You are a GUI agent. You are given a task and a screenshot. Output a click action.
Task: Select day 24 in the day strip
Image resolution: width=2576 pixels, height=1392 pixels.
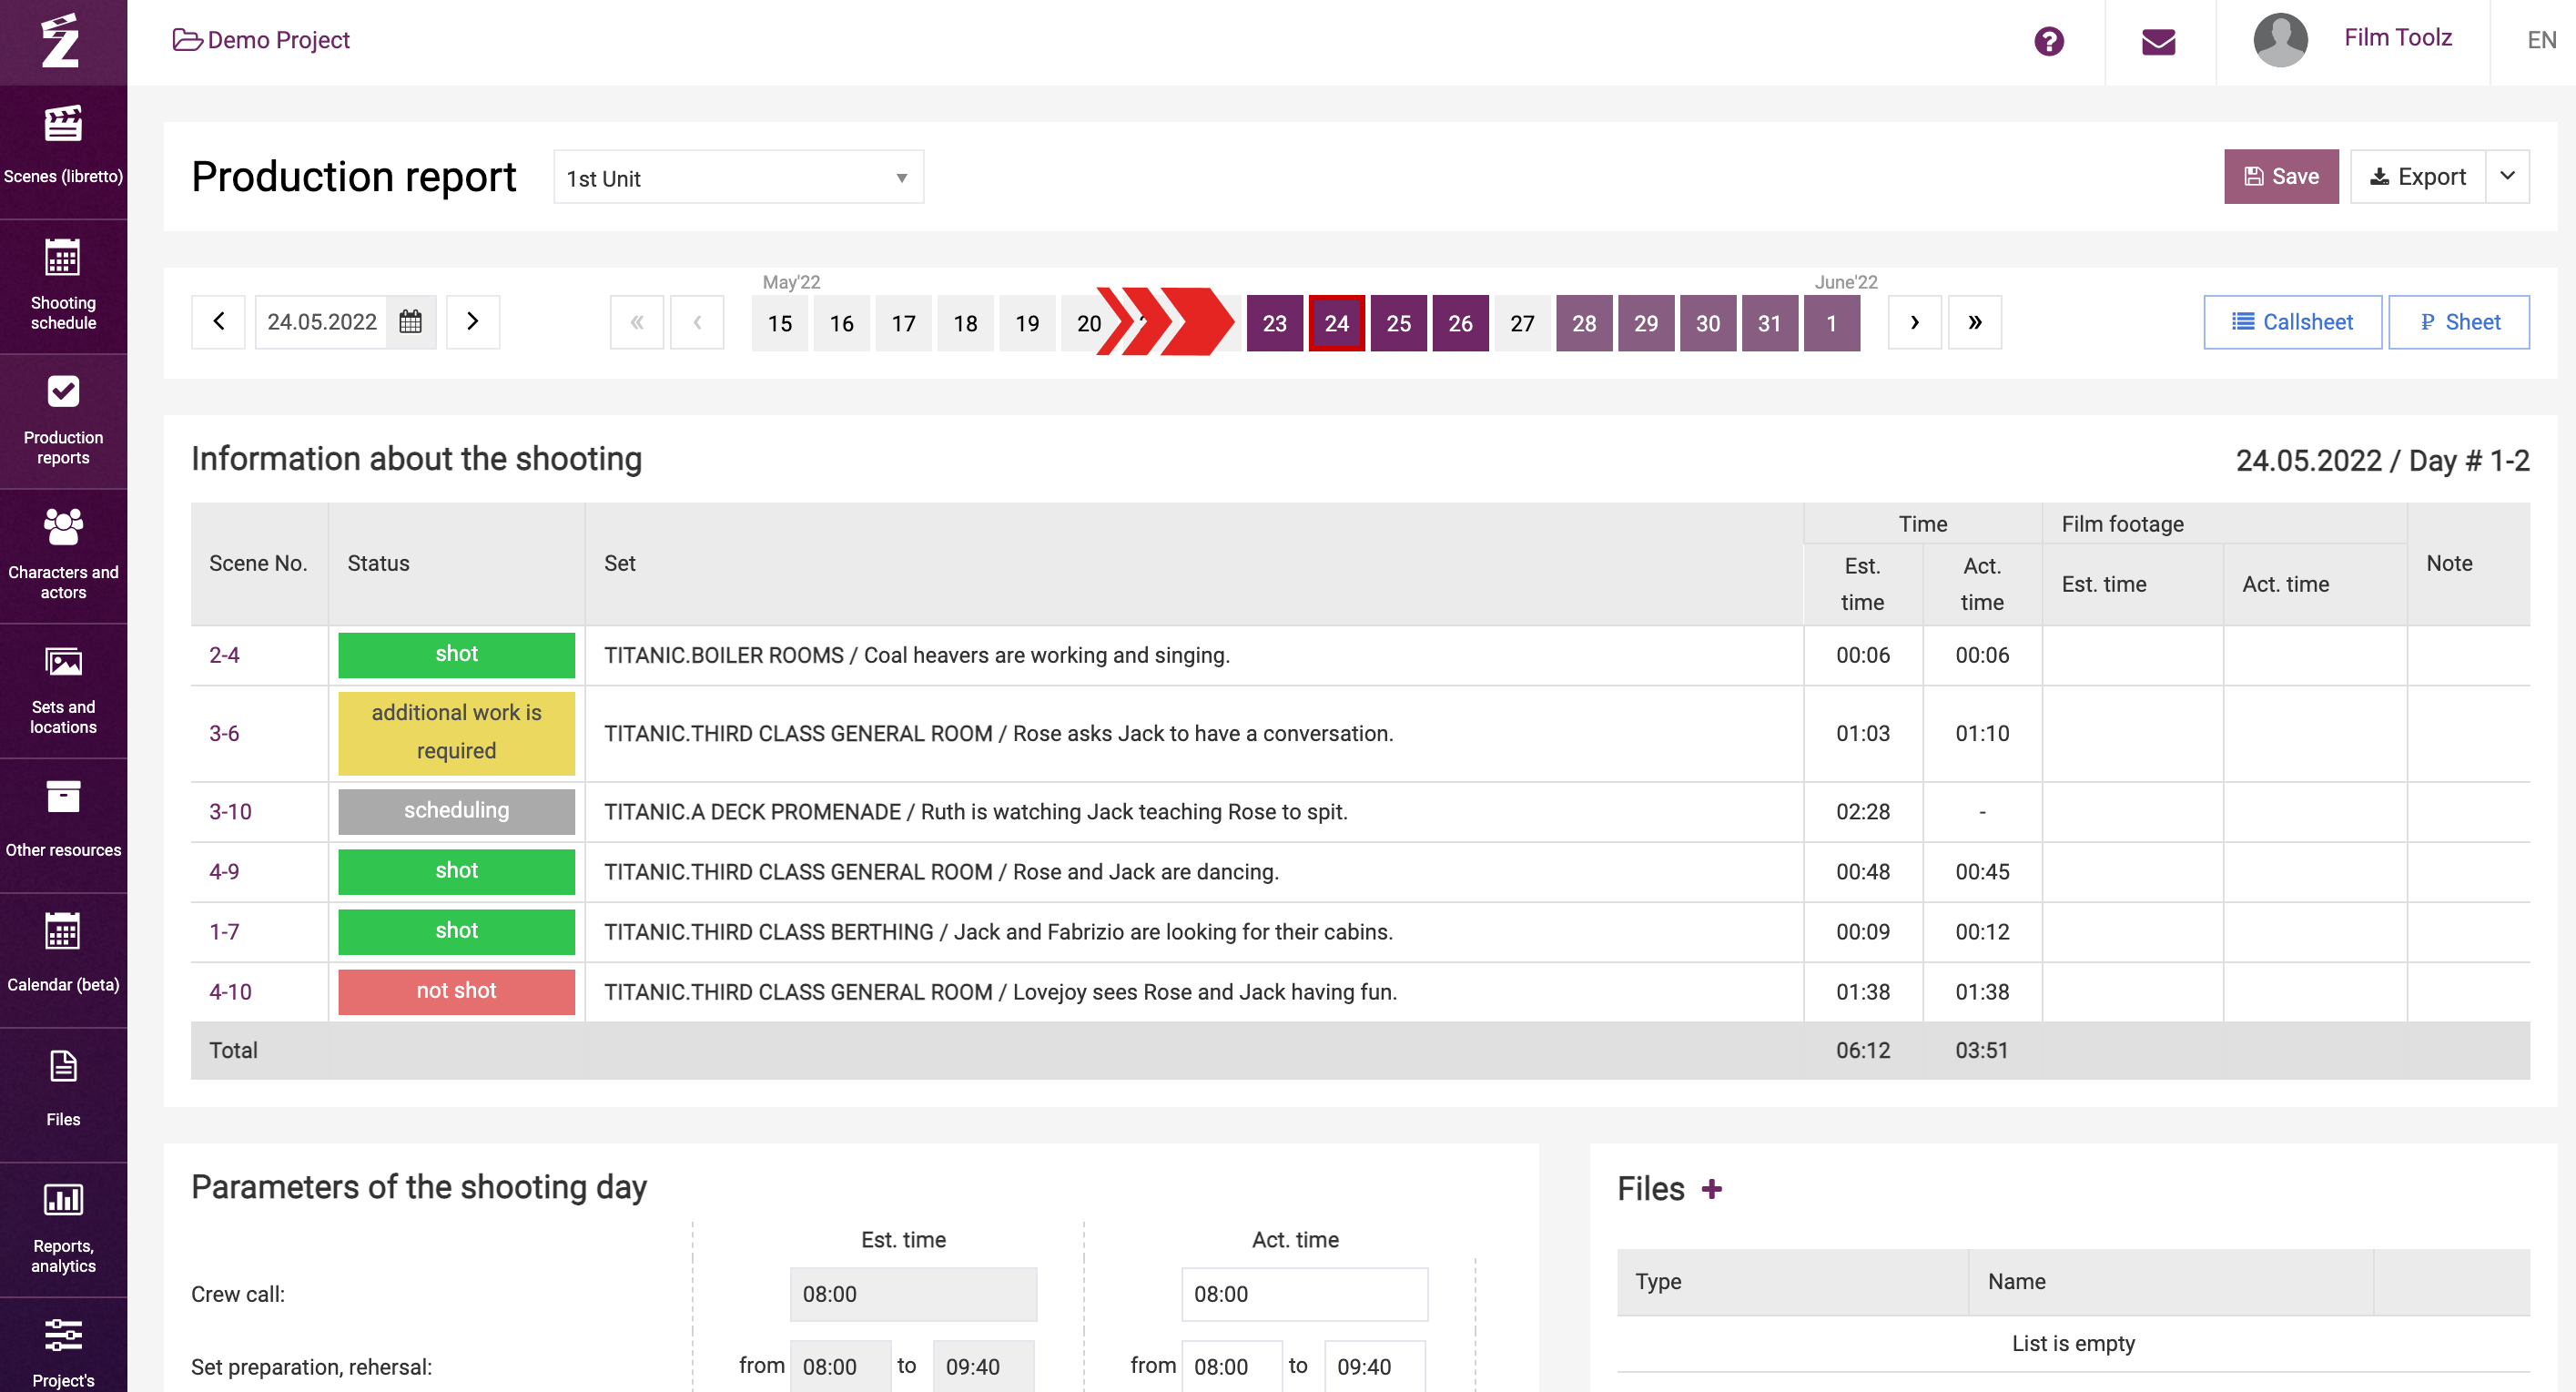pyautogui.click(x=1337, y=323)
